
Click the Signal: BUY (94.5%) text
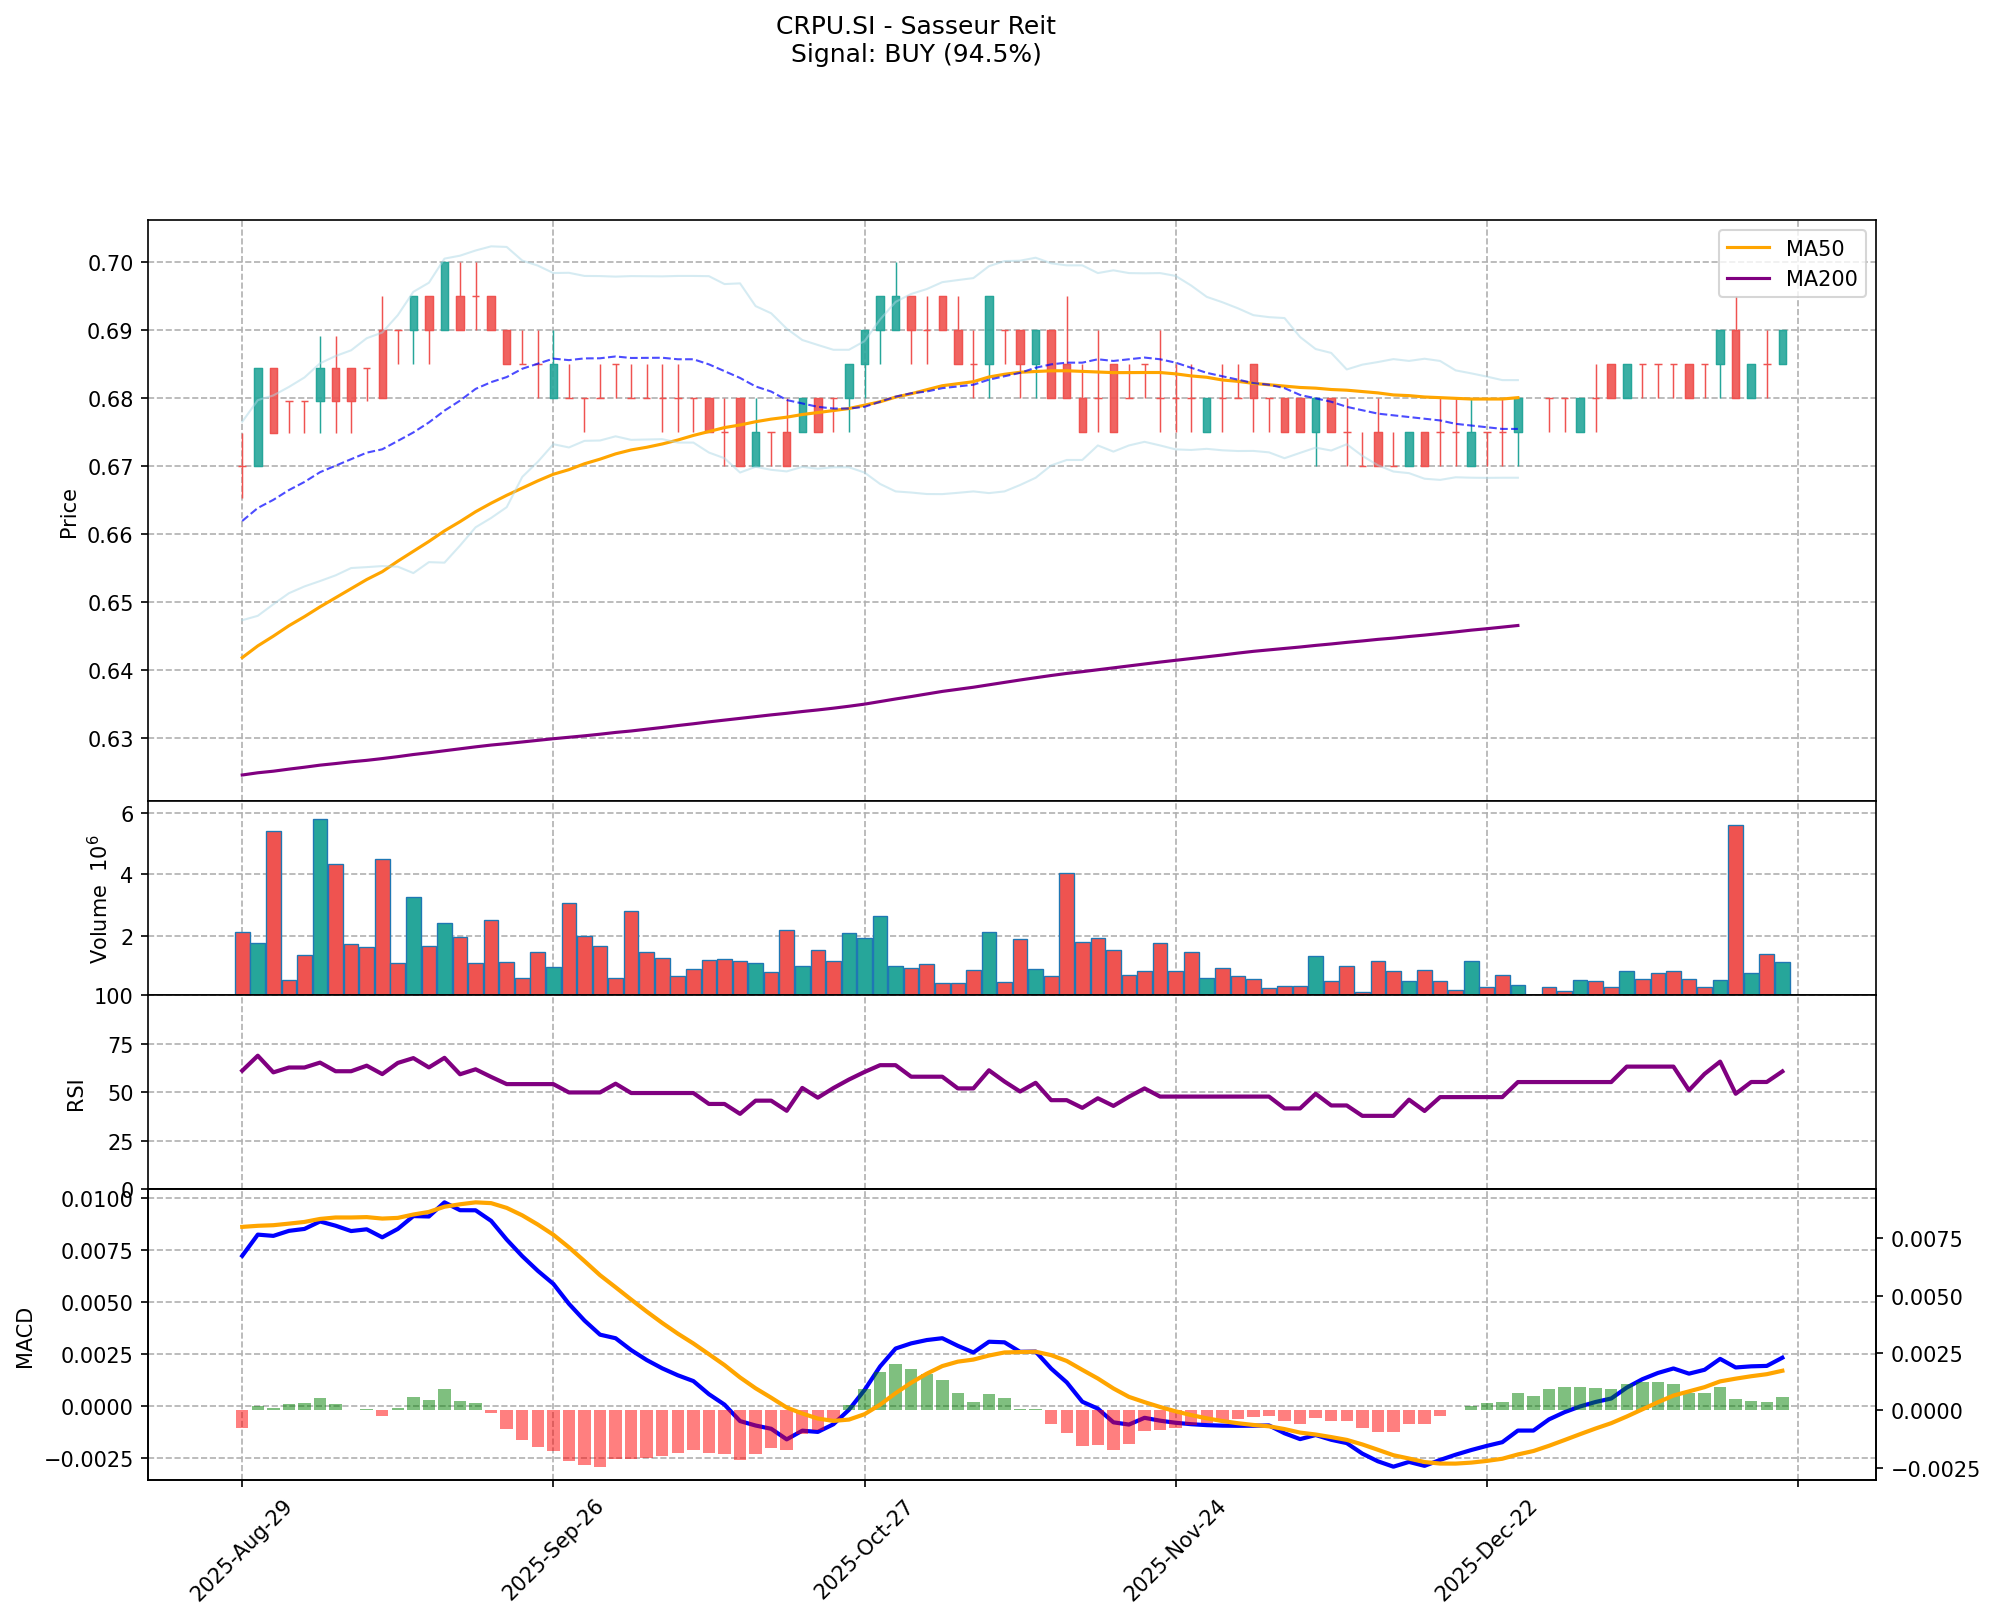pos(915,54)
